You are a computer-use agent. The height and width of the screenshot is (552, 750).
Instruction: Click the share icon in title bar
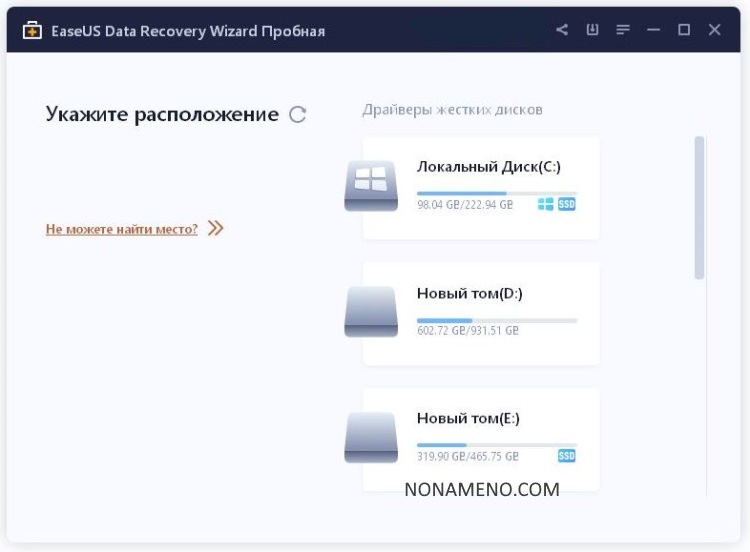coord(562,30)
